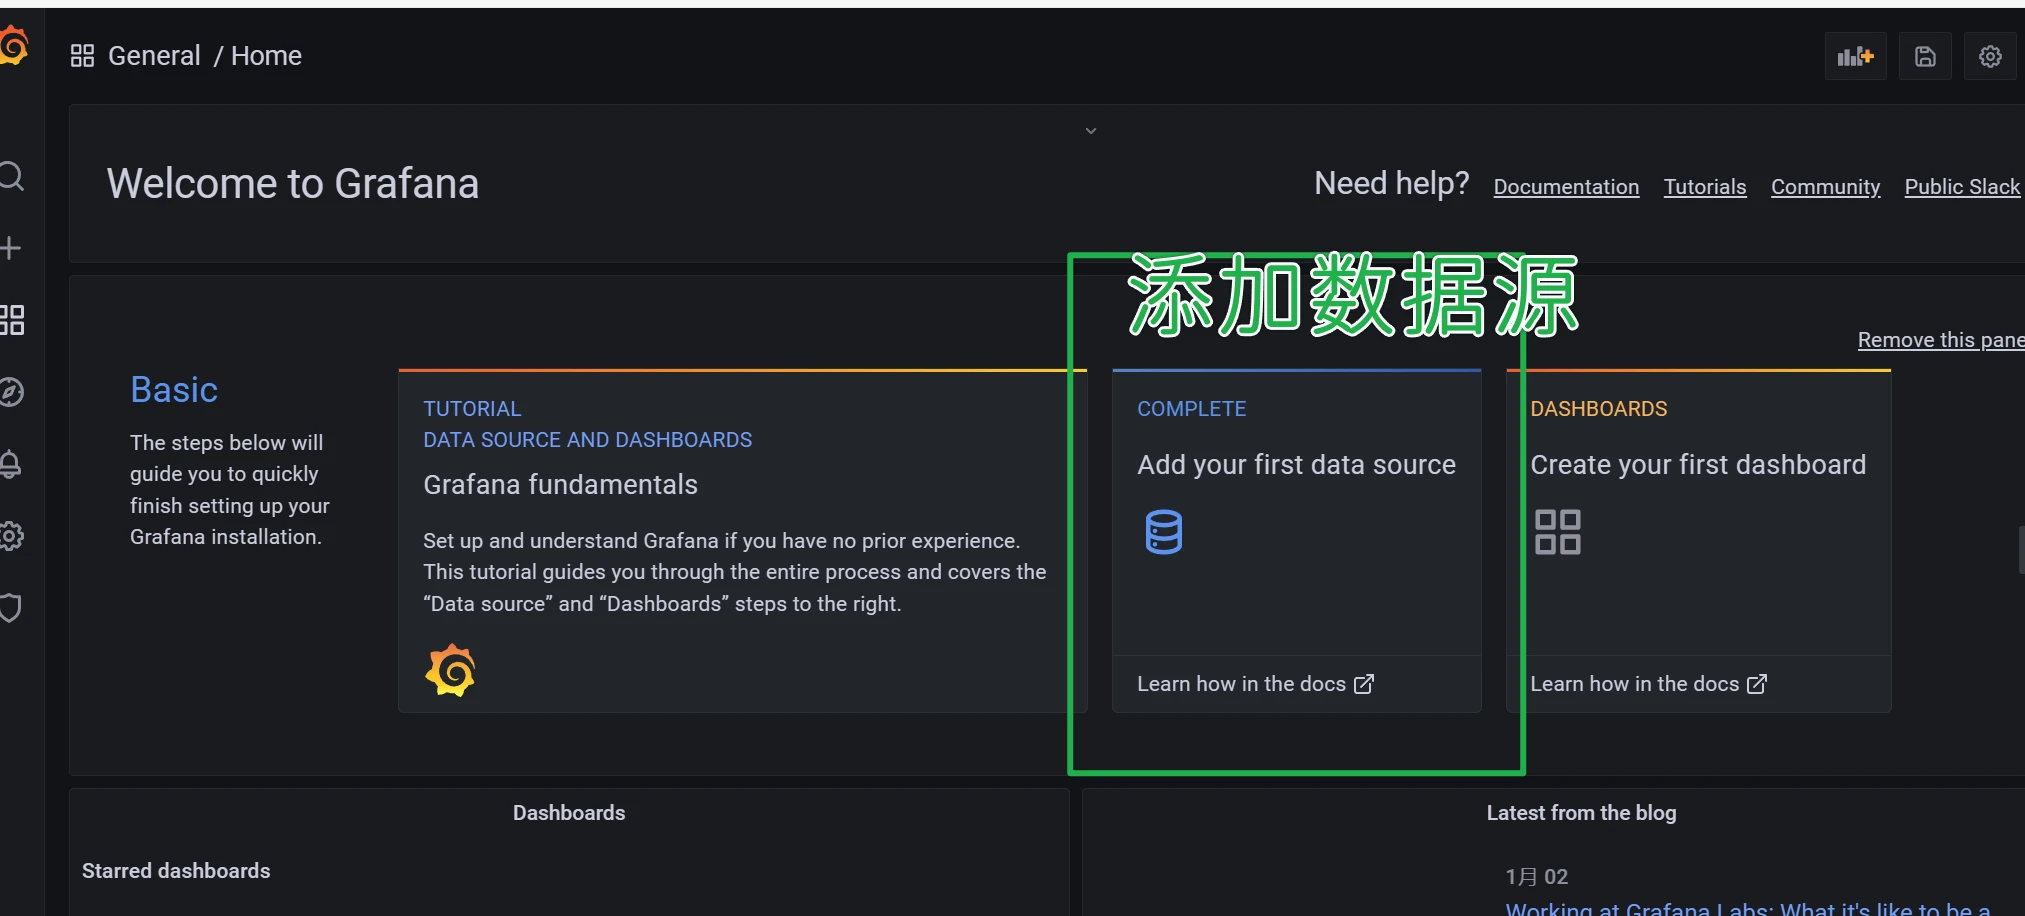Open Configuration gear icon in sidebar
This screenshot has height=916, width=2025.
[x=11, y=536]
